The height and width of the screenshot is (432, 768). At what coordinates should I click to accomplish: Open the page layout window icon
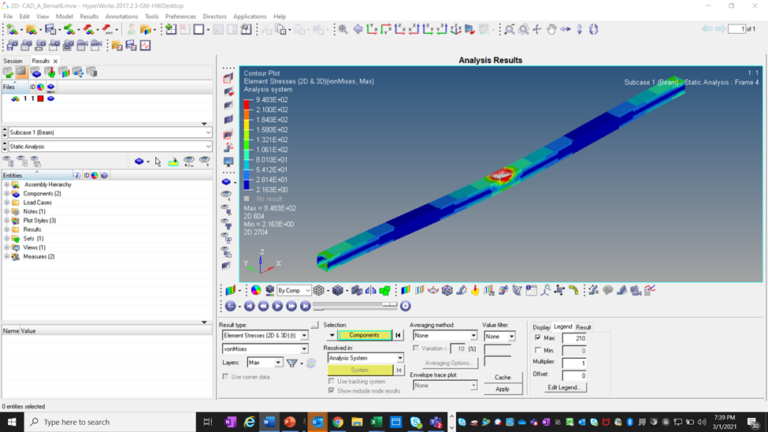199,29
